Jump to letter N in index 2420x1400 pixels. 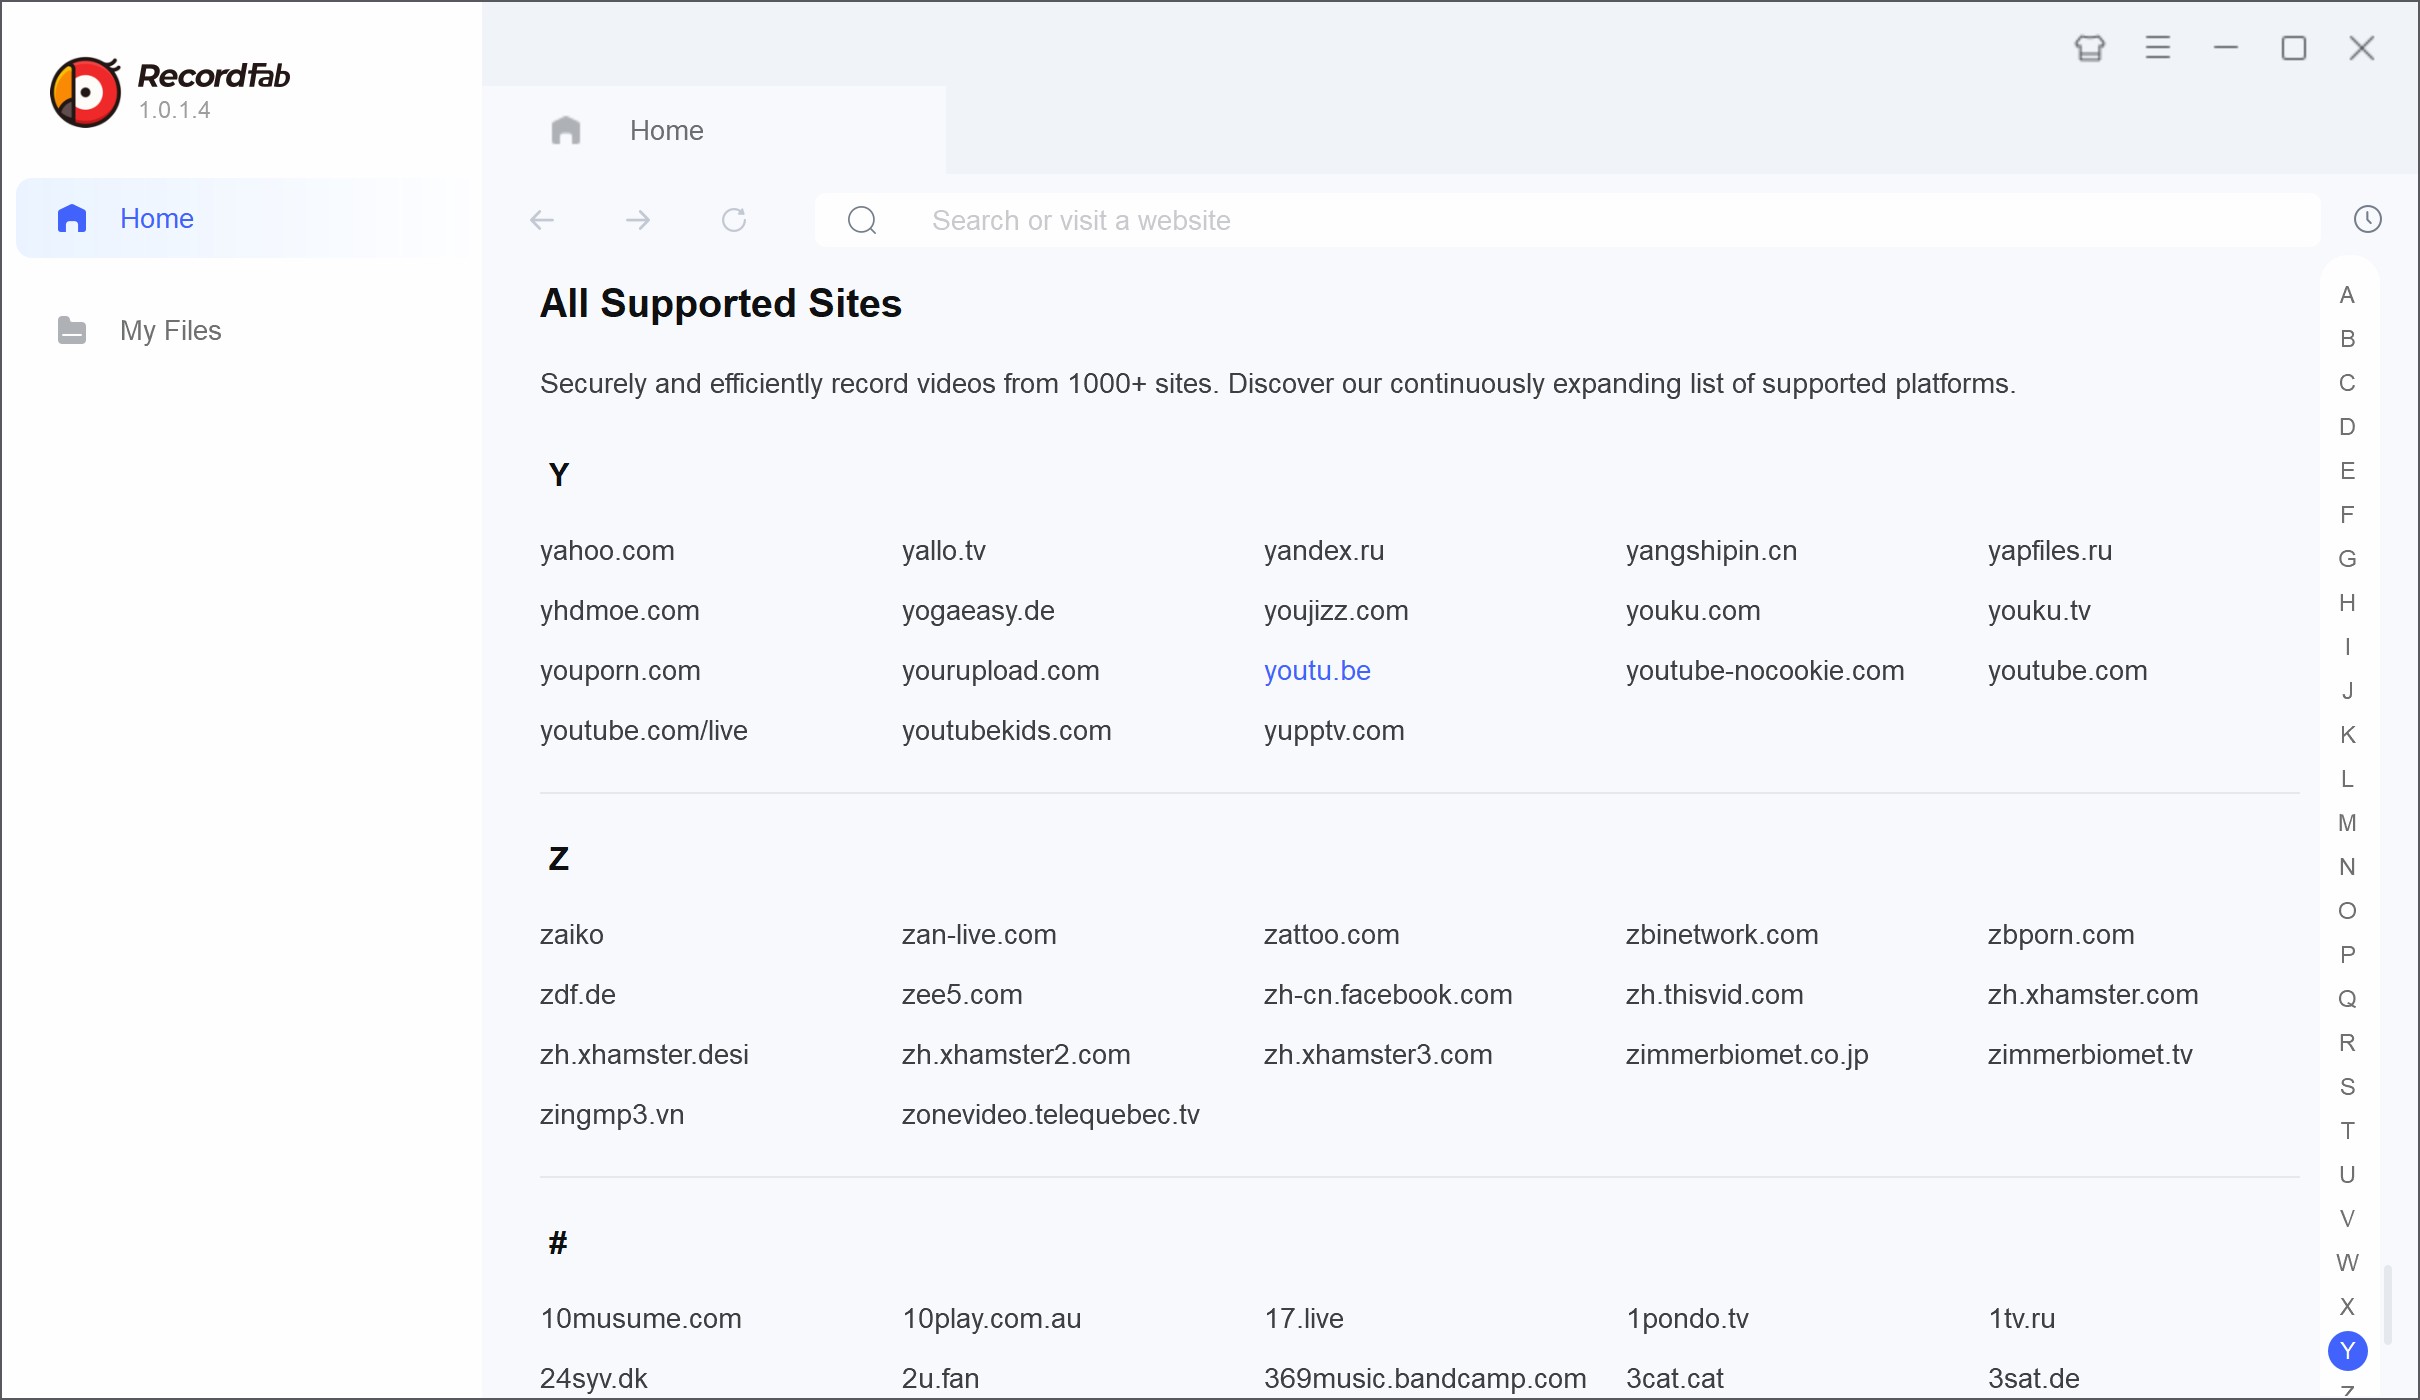click(x=2347, y=867)
